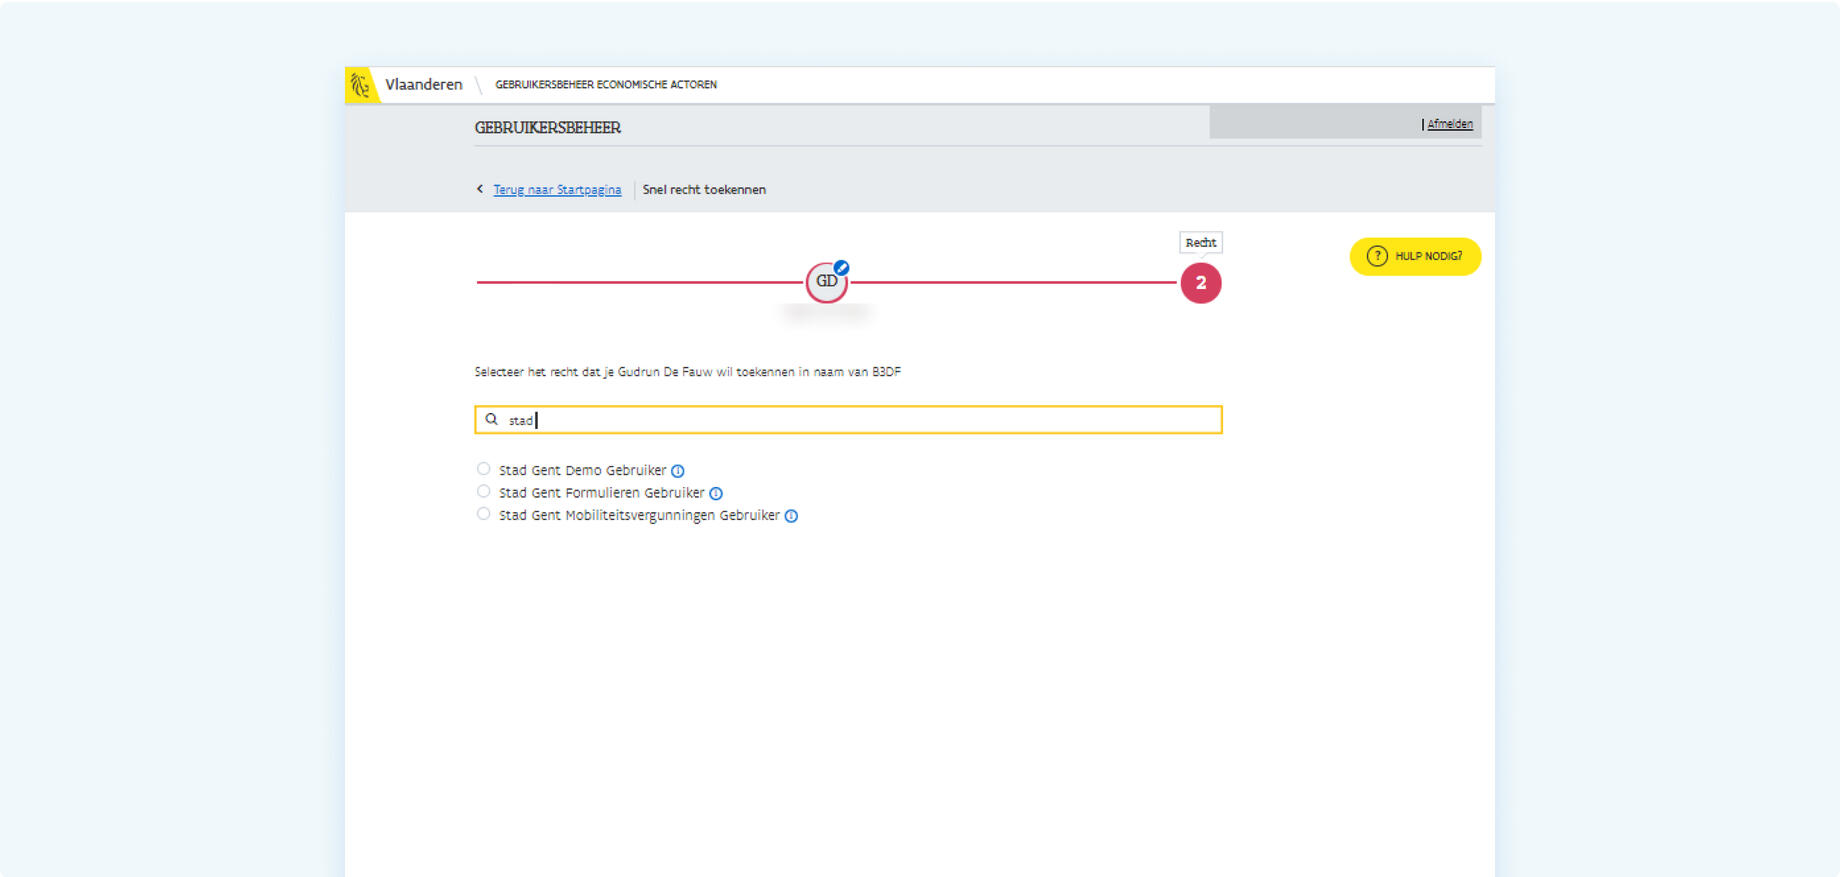This screenshot has height=877, width=1840.
Task: Select Stad Gent Formulieren Gebruiker radio button
Action: point(484,491)
